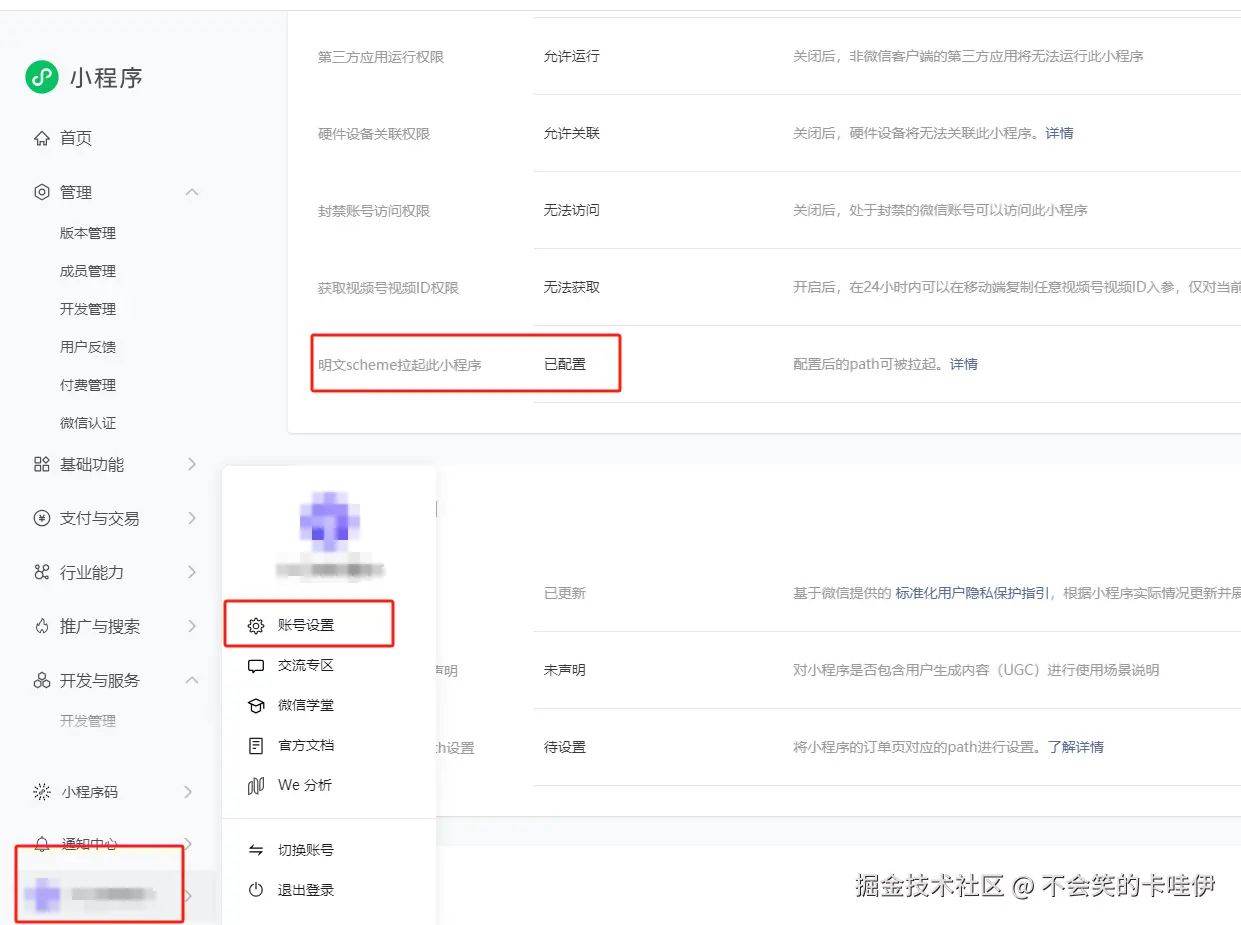Screen dimensions: 1241x925
Task: Click the blurred avatar in the popup menu
Action: pyautogui.click(x=329, y=522)
